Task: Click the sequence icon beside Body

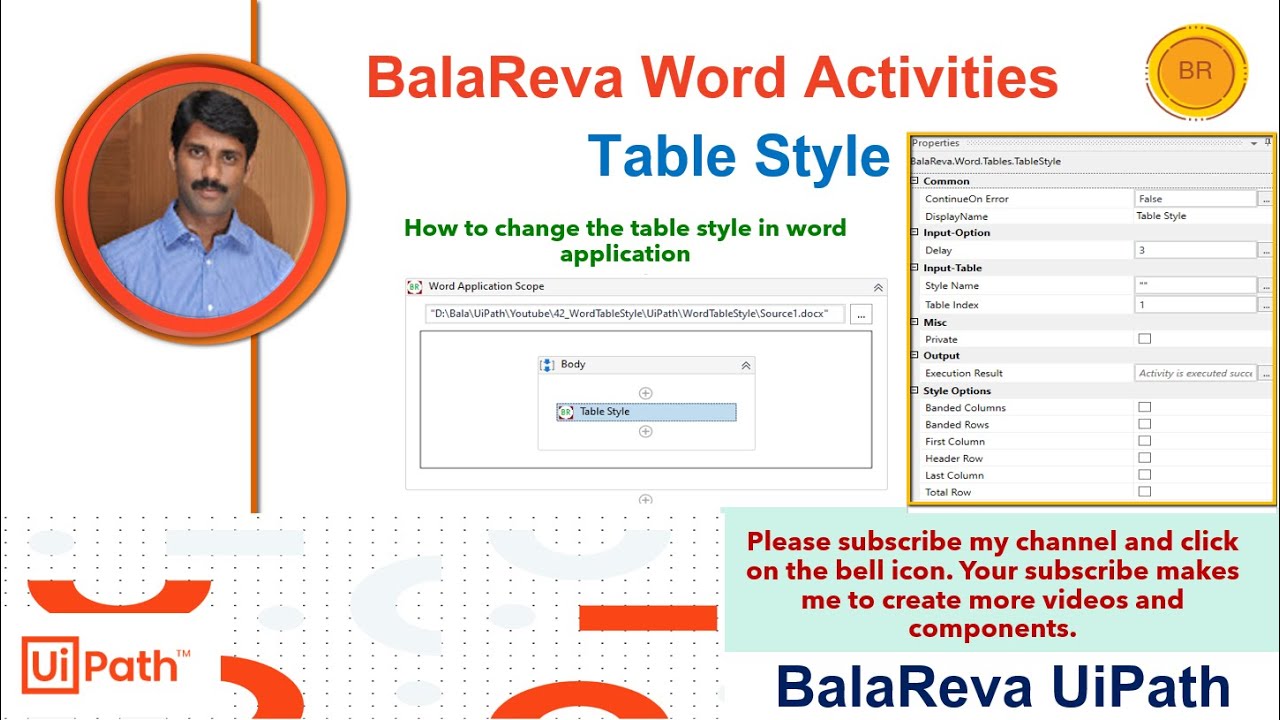Action: (x=547, y=365)
